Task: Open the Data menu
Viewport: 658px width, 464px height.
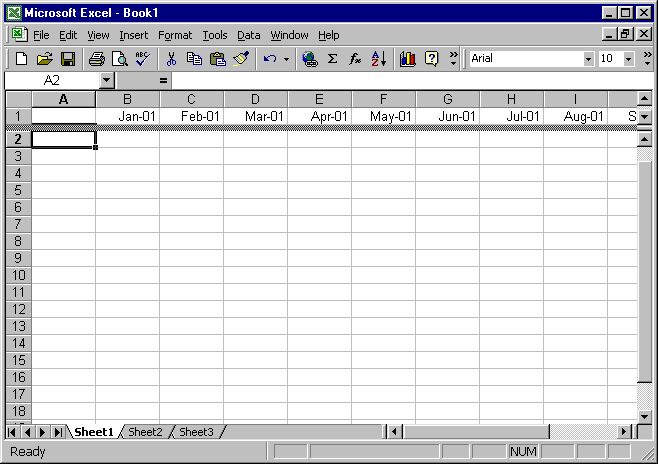Action: click(248, 35)
